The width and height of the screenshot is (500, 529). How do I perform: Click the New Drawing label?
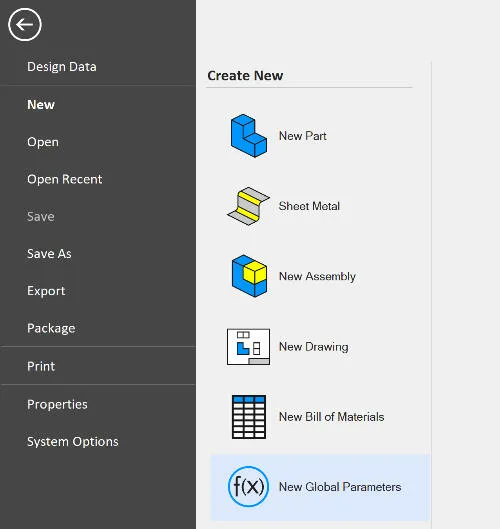tap(313, 347)
